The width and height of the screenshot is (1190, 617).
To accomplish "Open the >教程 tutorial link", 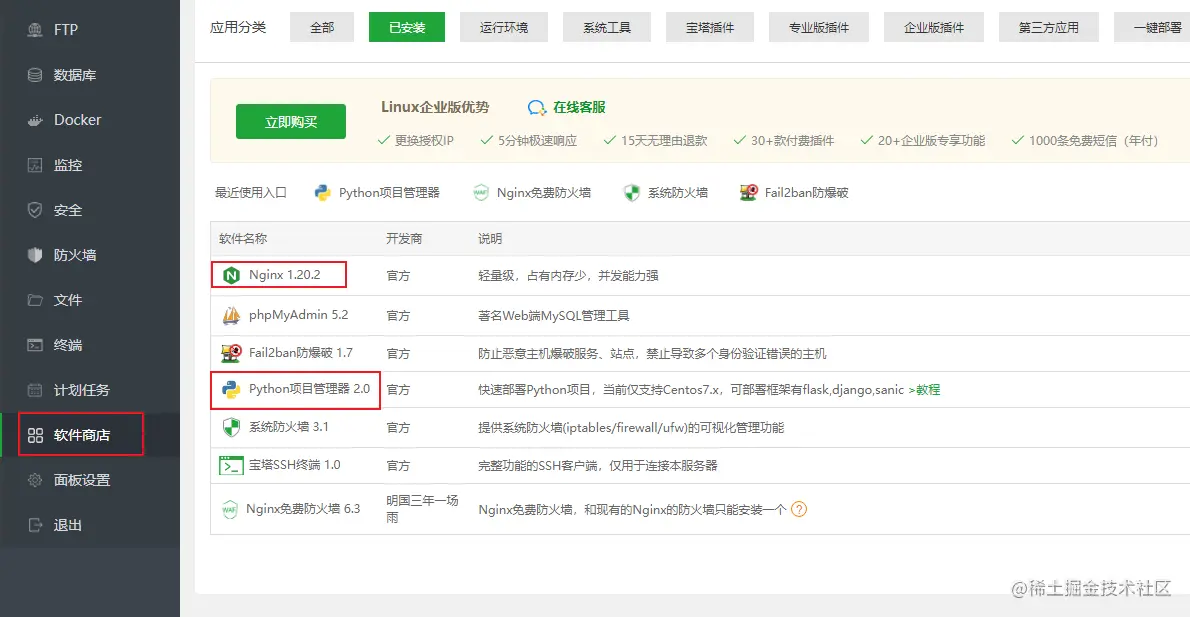I will pyautogui.click(x=924, y=389).
